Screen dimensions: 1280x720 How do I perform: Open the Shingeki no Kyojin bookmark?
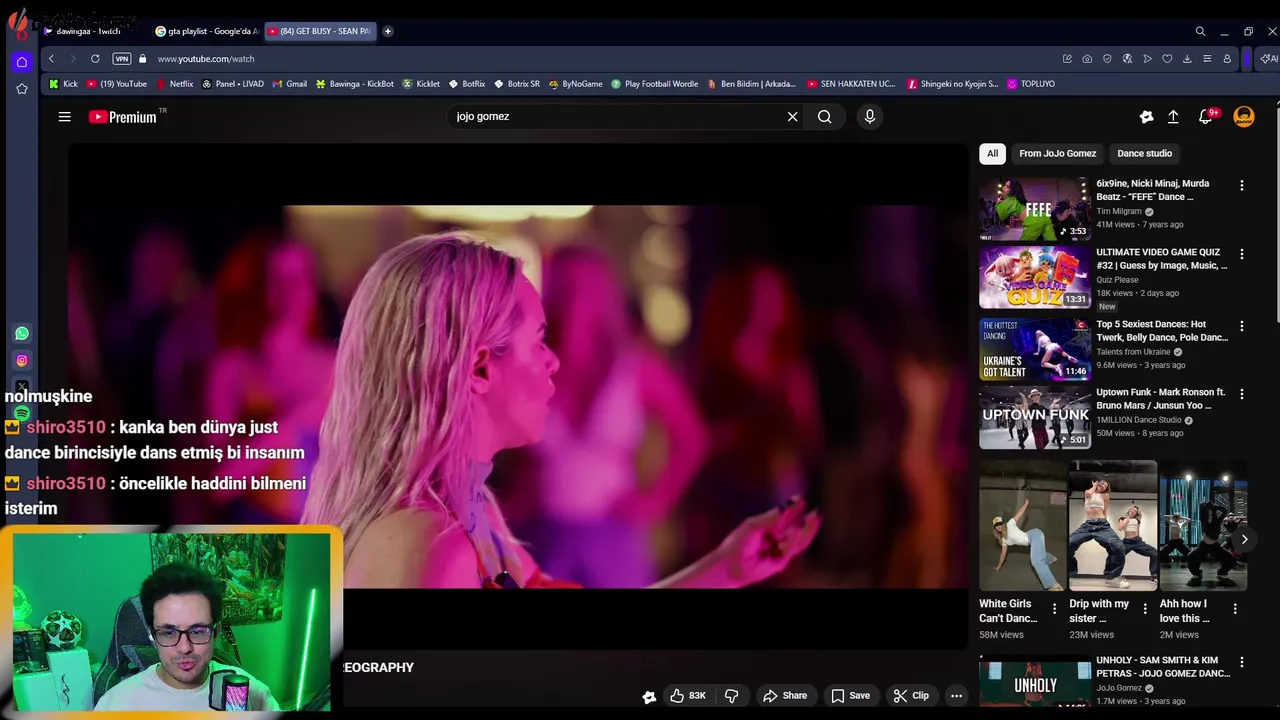click(952, 84)
